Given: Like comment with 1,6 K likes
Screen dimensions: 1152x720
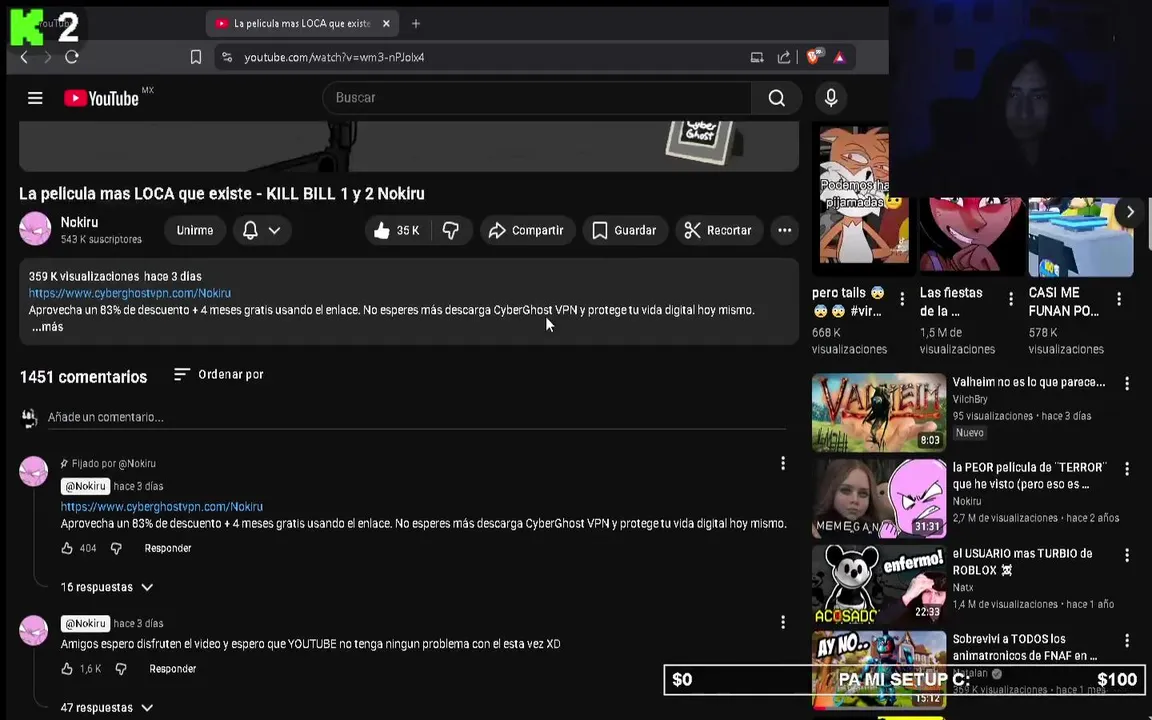Looking at the screenshot, I should click(68, 669).
